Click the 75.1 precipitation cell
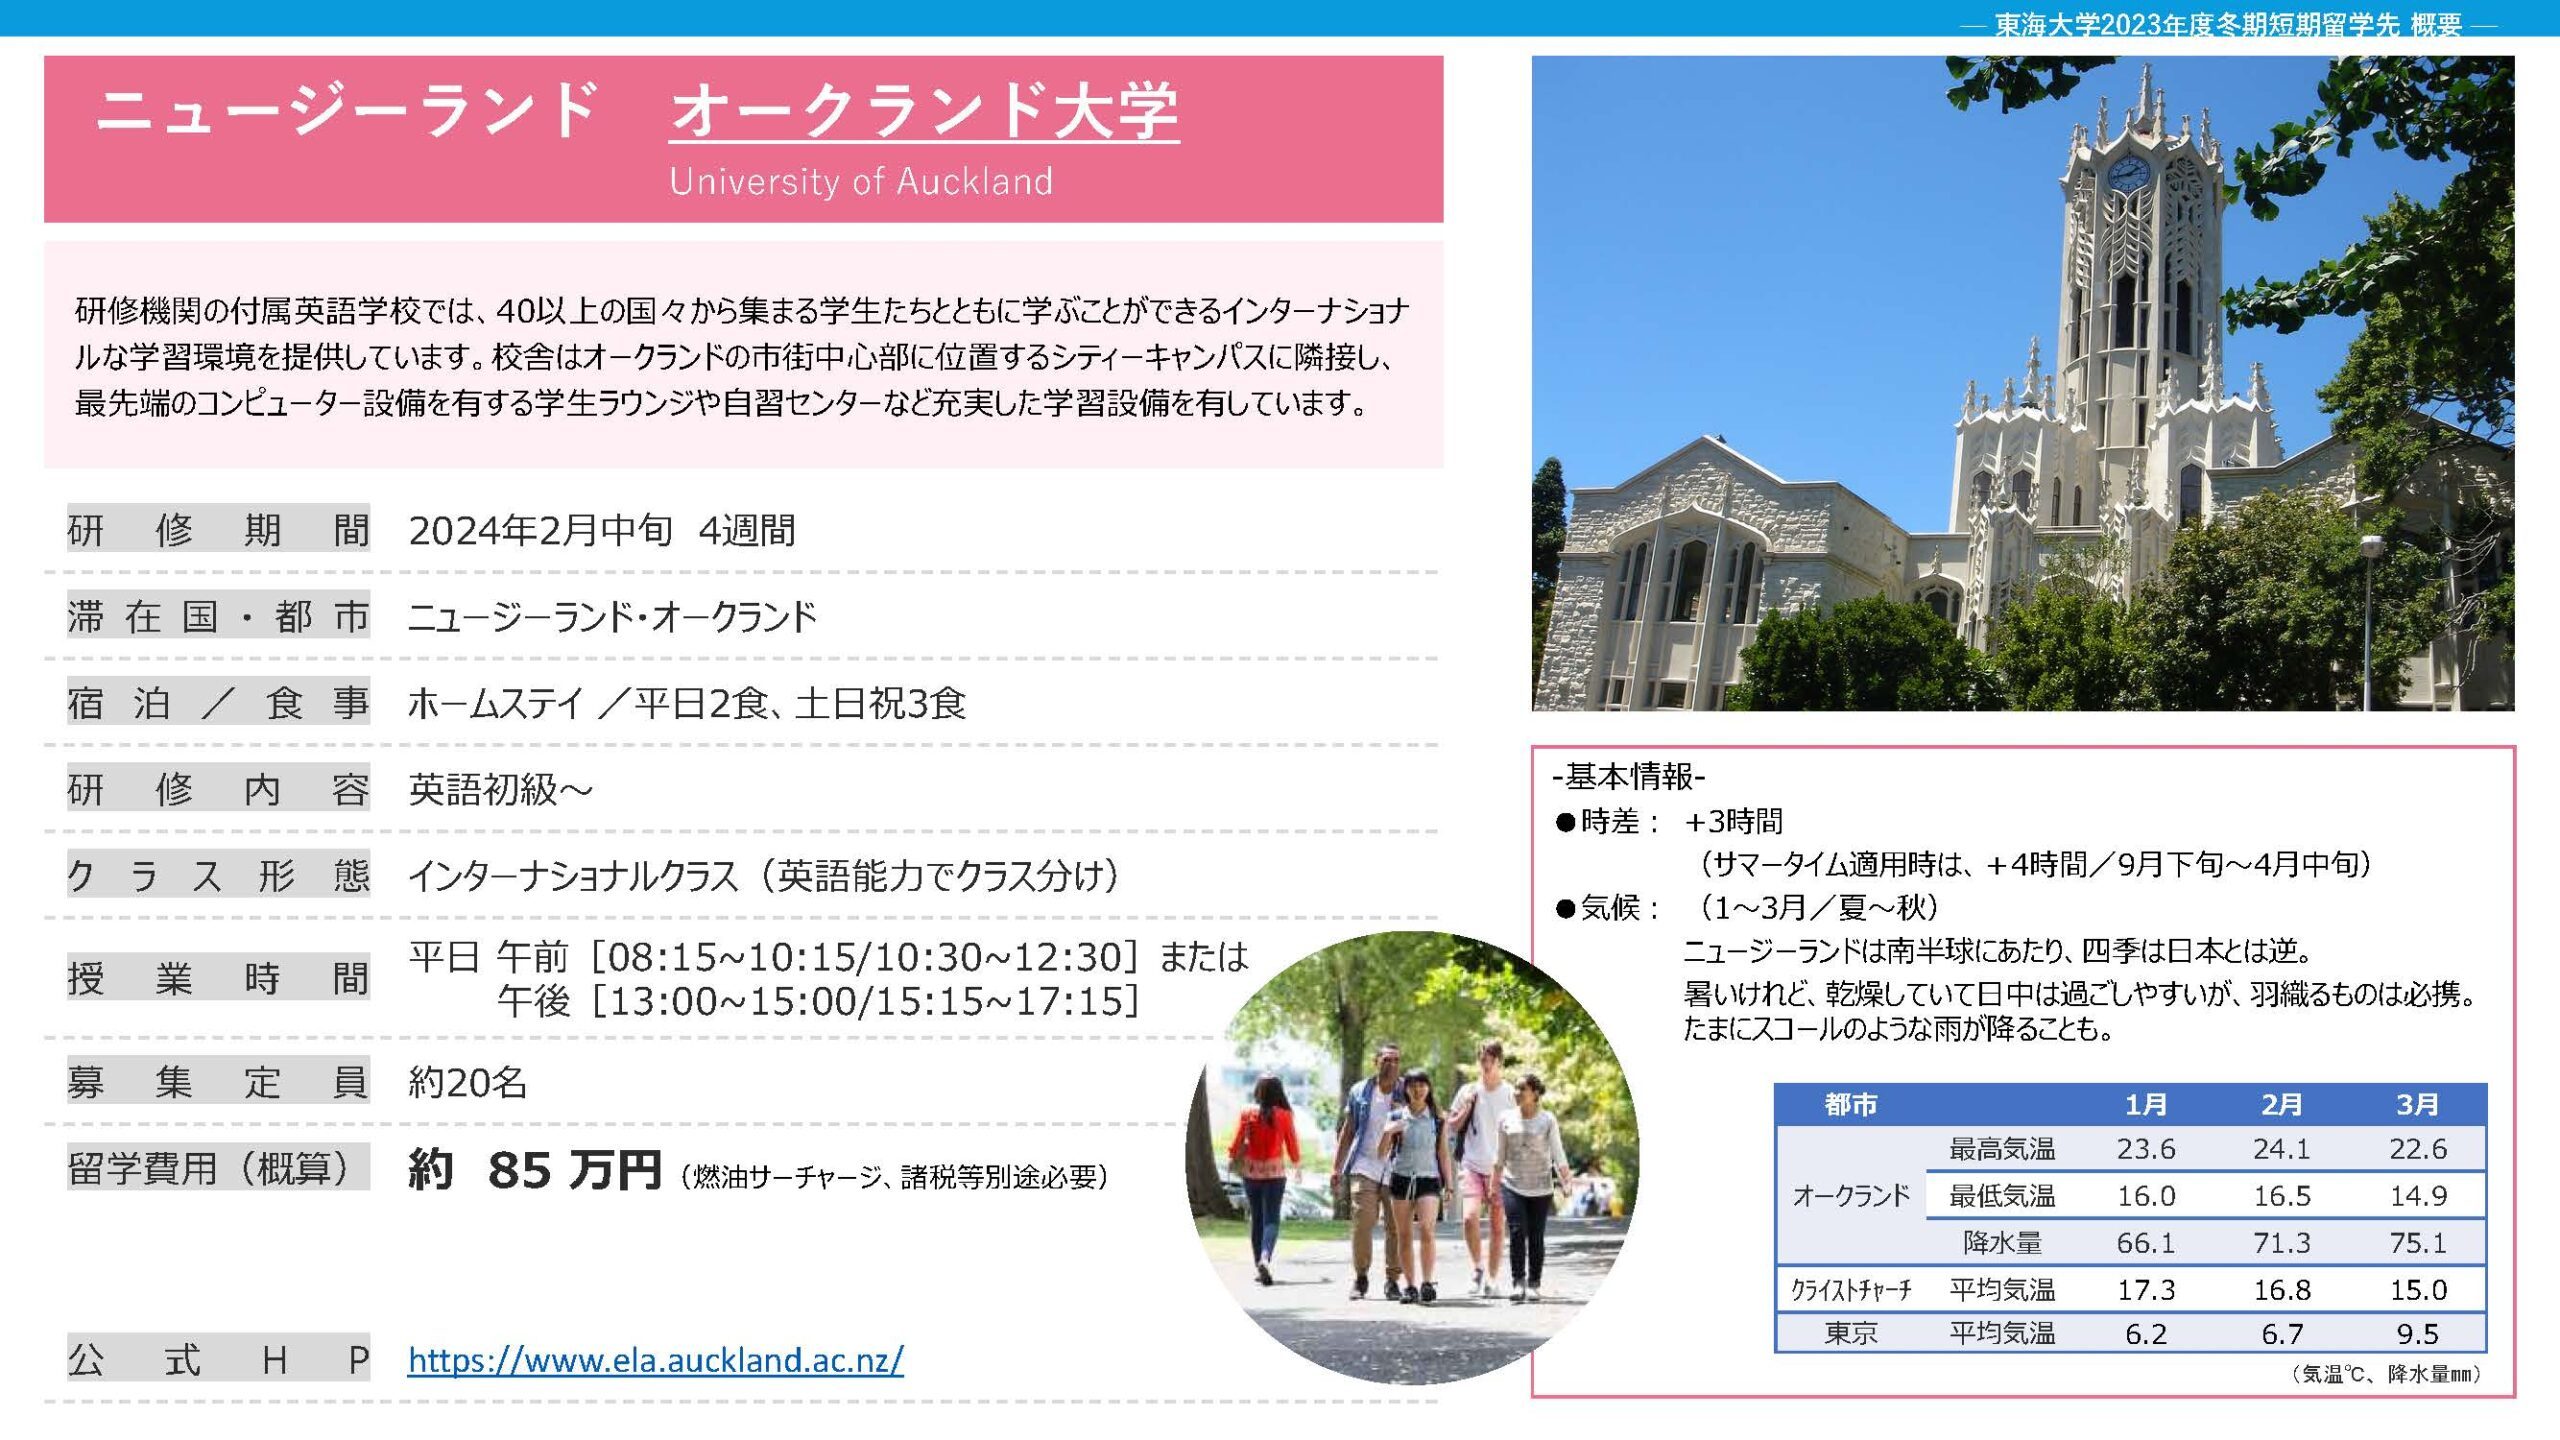 (2418, 1242)
